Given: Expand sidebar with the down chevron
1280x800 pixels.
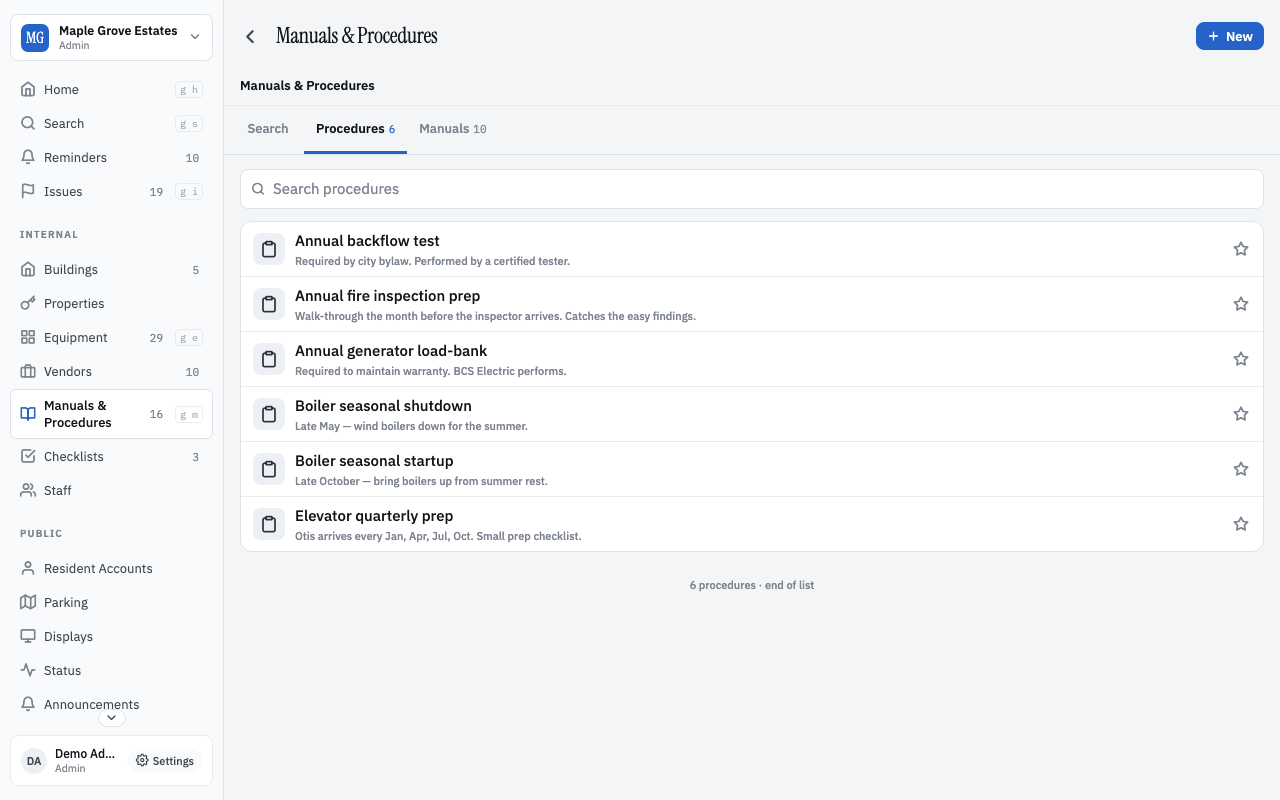Looking at the screenshot, I should pos(111,717).
